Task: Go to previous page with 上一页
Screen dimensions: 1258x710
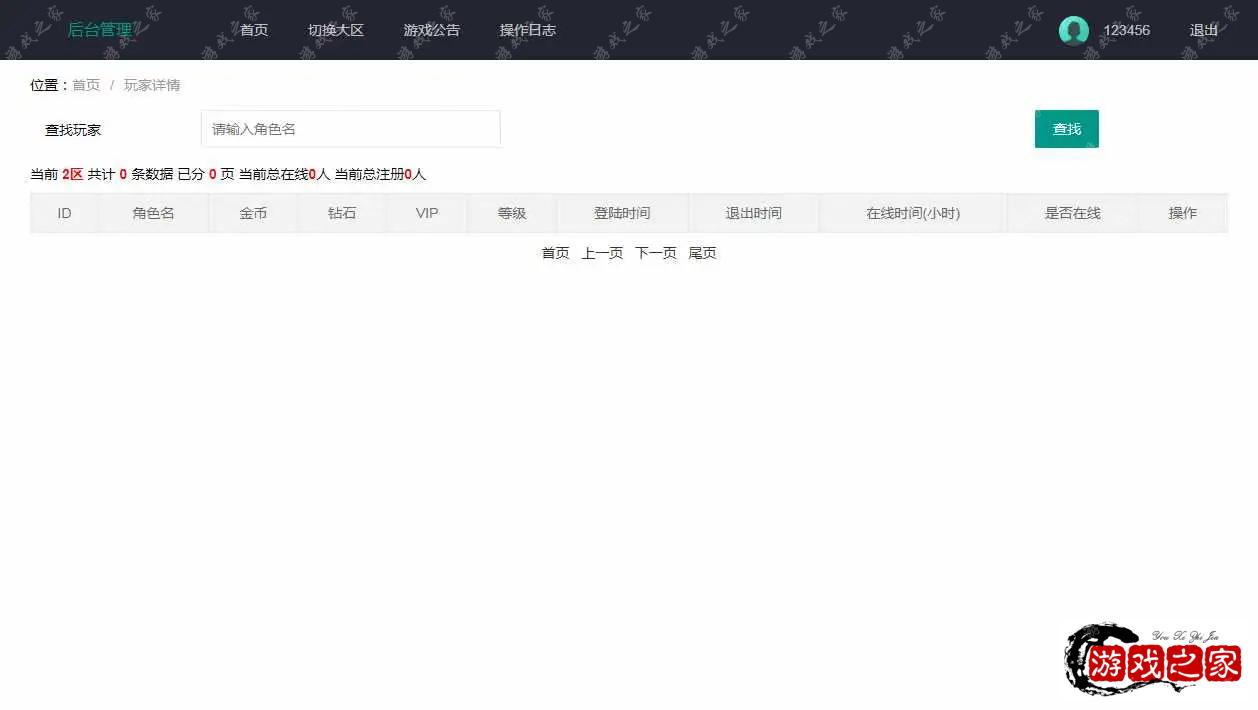Action: point(602,253)
